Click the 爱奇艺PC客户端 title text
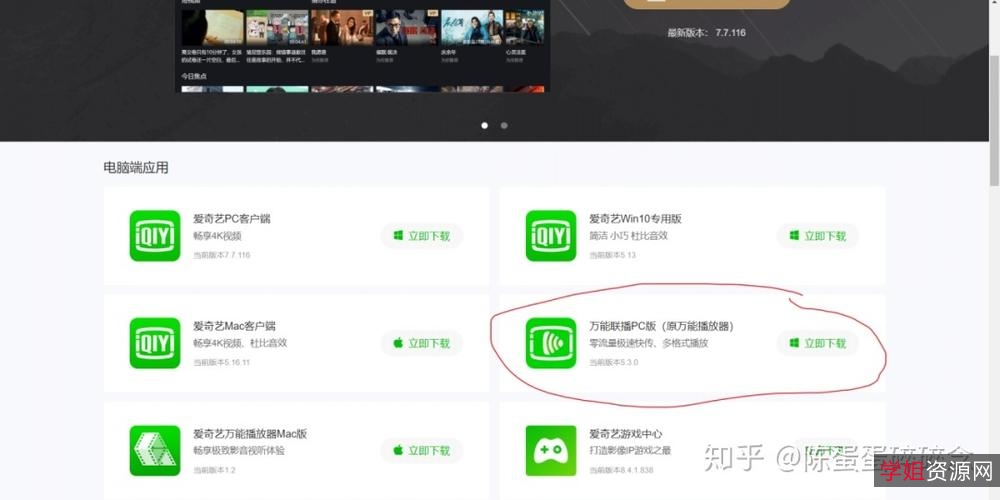 pyautogui.click(x=232, y=219)
